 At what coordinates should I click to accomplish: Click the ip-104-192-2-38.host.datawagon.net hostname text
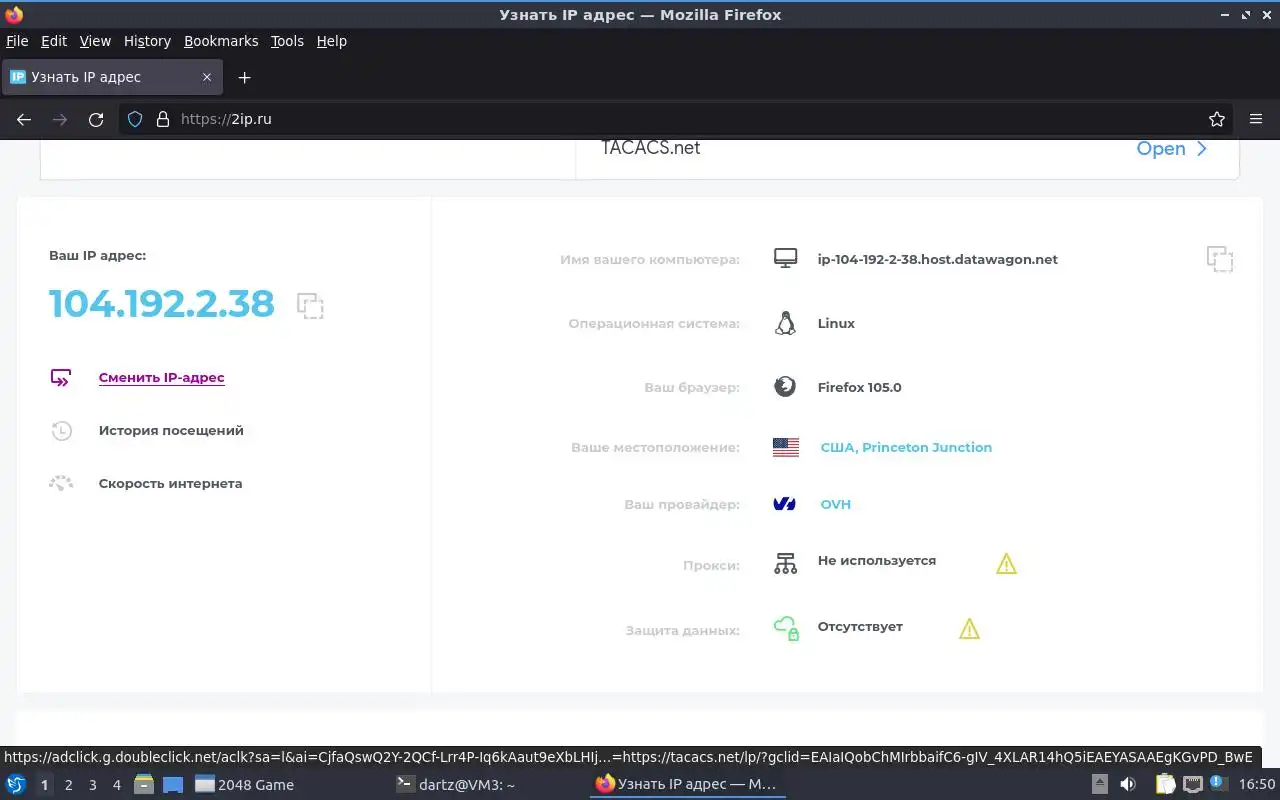pyautogui.click(x=938, y=259)
